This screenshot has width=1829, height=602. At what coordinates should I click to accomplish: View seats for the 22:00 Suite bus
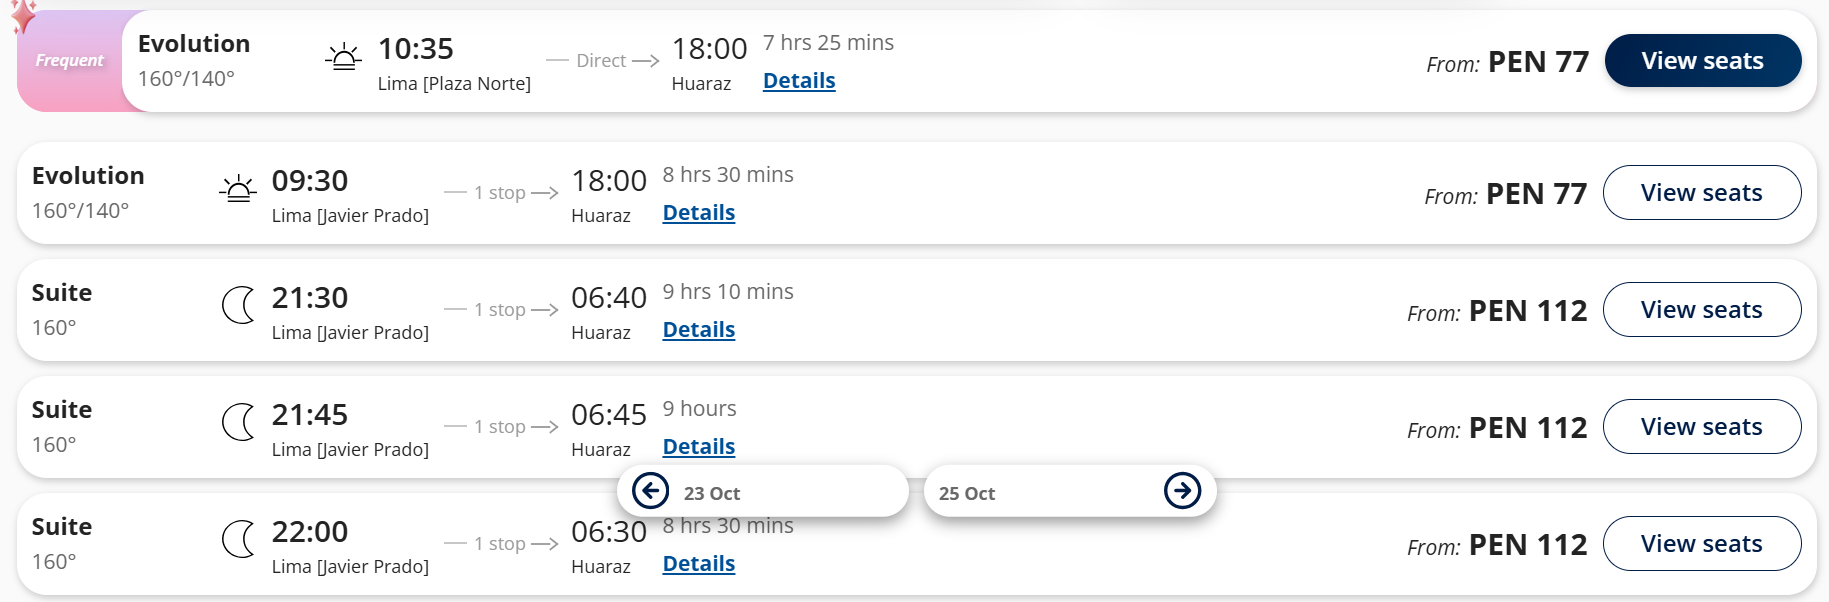click(1702, 544)
